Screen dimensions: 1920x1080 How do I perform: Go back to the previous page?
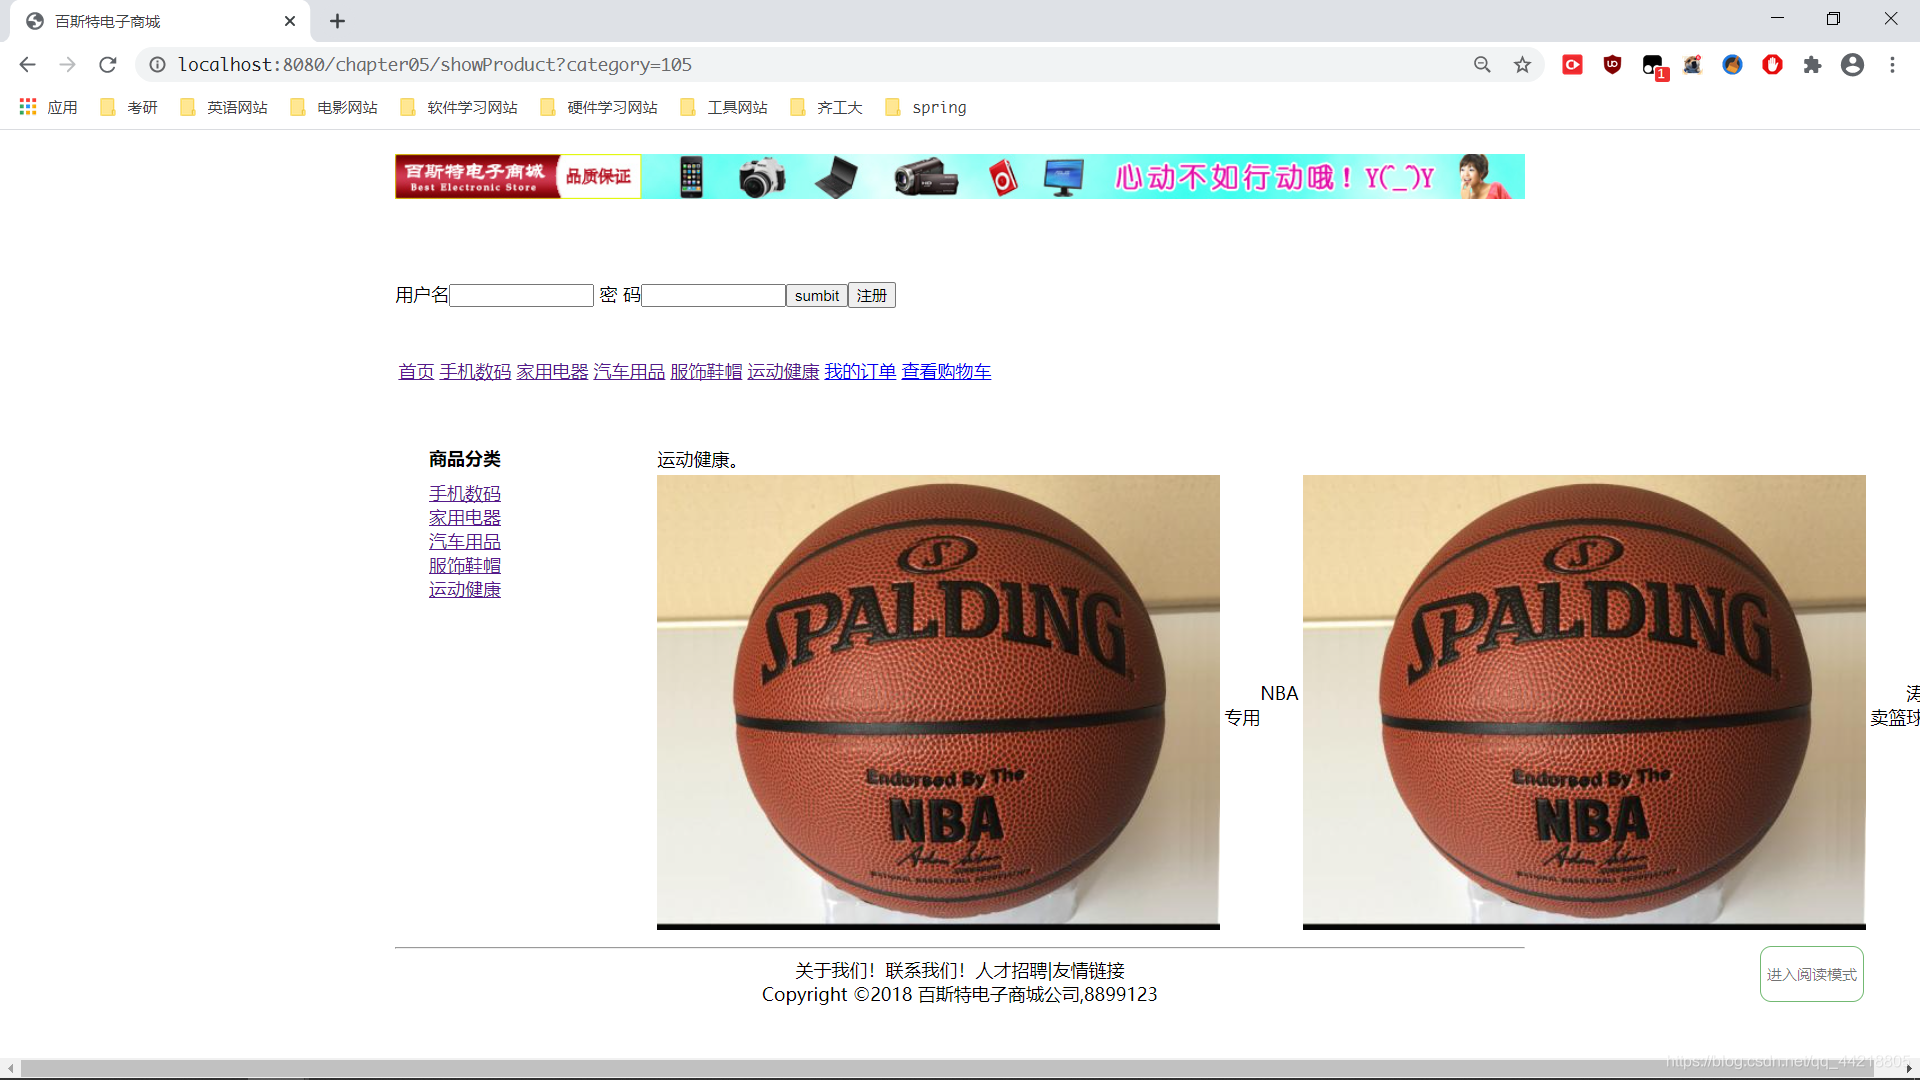(27, 65)
